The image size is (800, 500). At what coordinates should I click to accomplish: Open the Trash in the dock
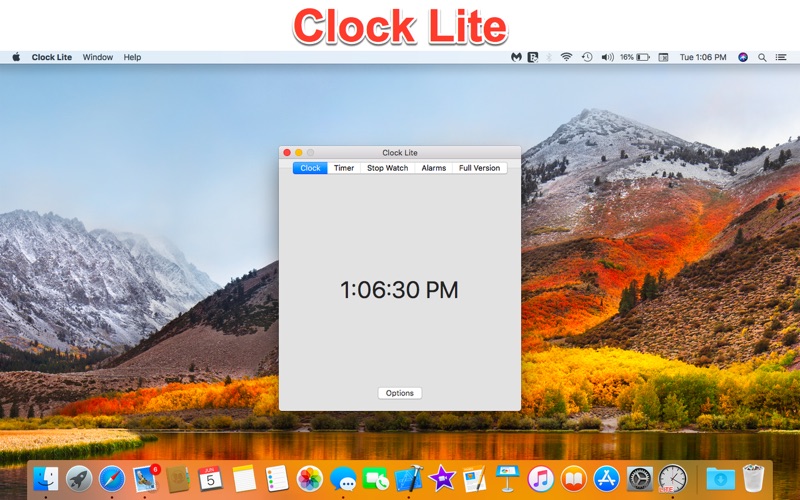[x=754, y=479]
